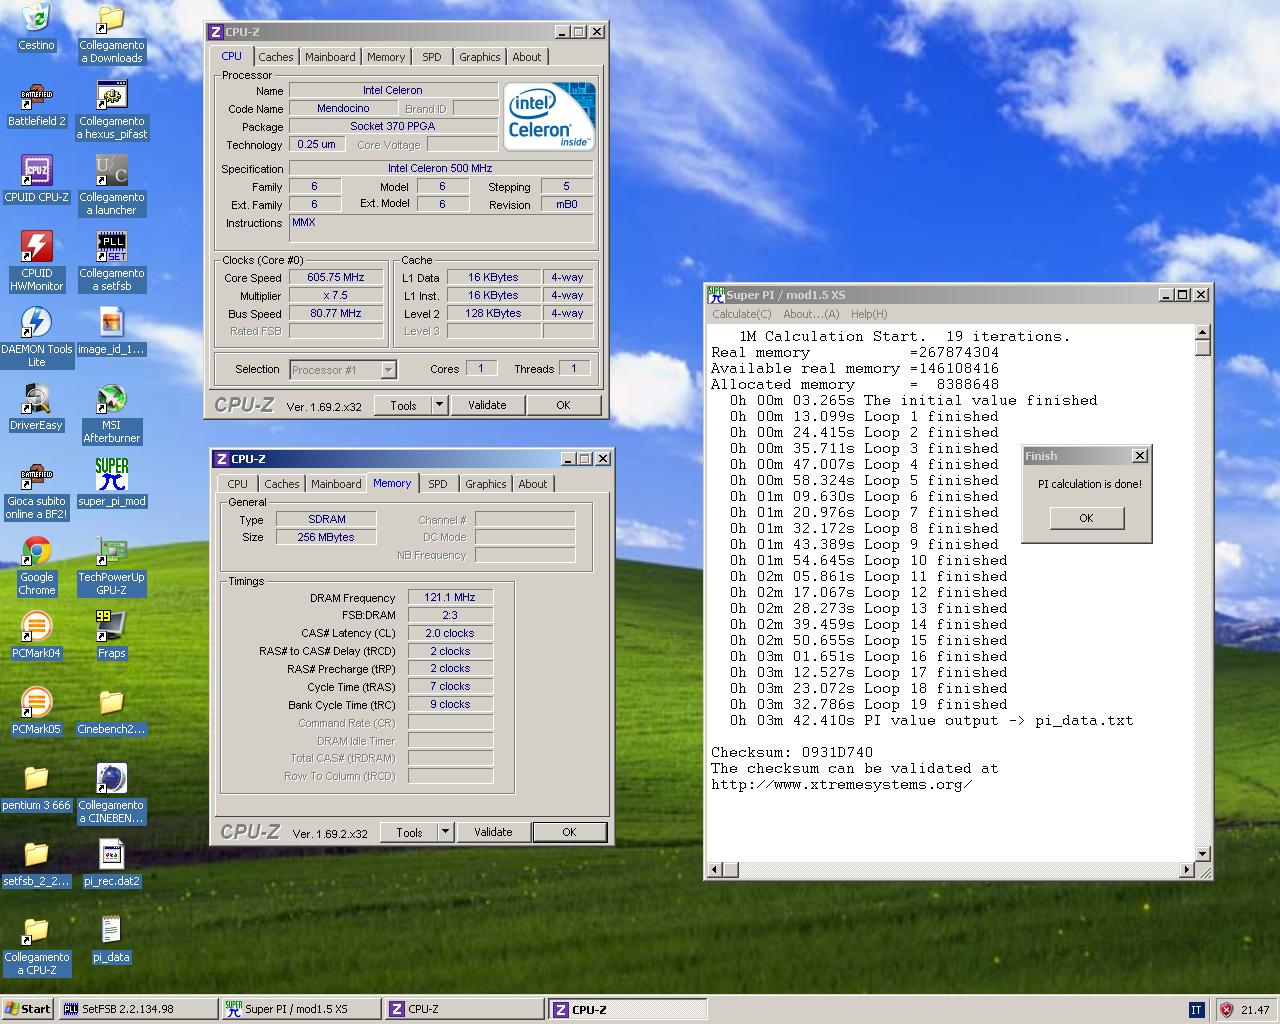Click DRAM Frequency 121.1 MHz field
This screenshot has width=1280, height=1024.
coord(450,597)
